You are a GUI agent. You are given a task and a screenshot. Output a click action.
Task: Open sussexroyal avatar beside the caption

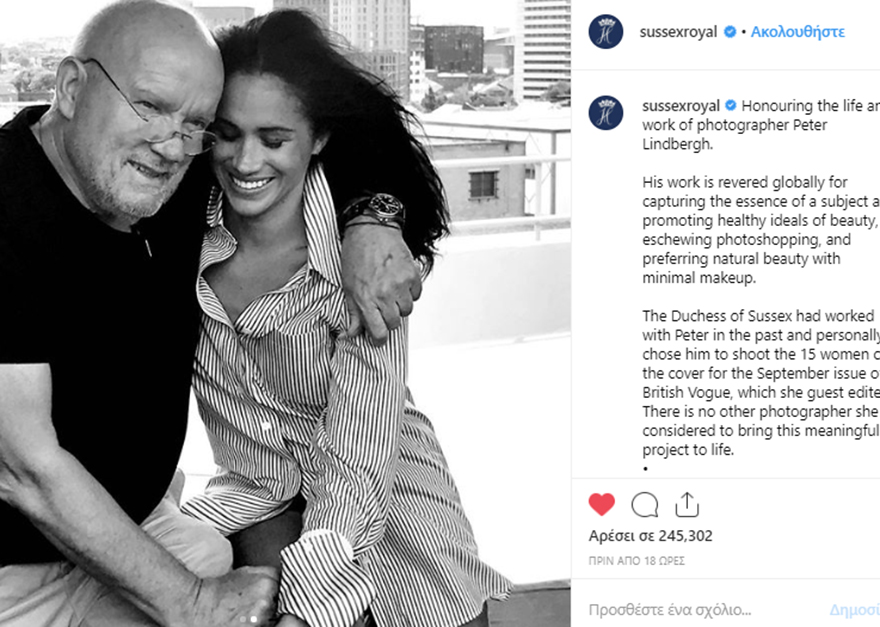pos(606,112)
